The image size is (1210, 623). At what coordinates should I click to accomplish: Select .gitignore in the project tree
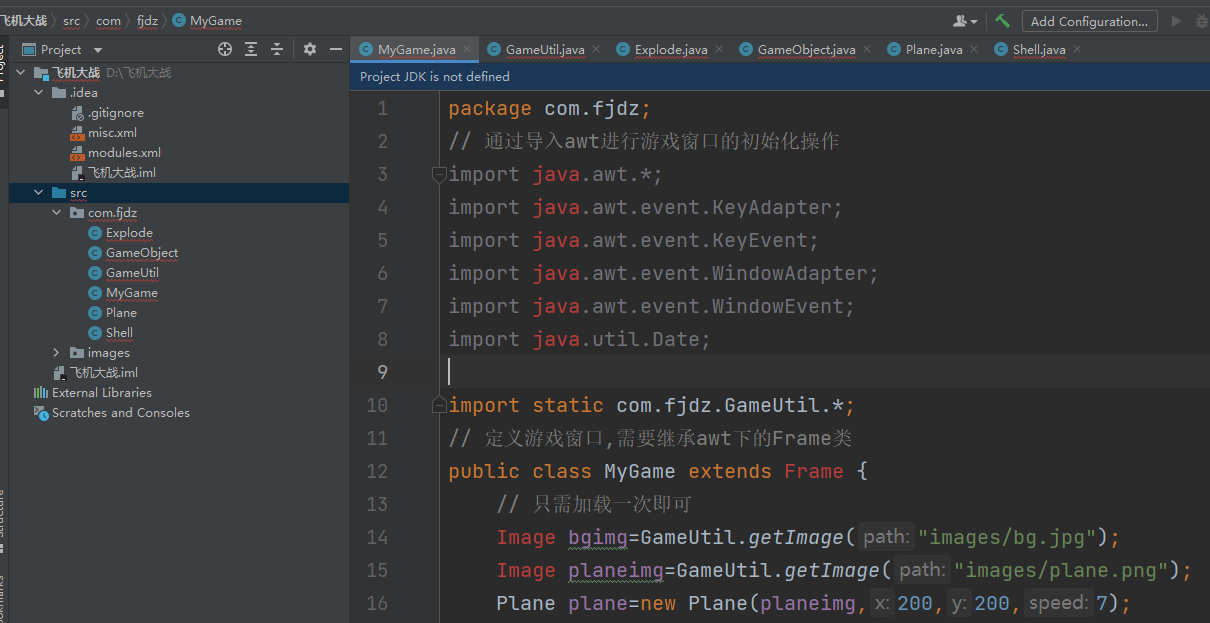[x=115, y=113]
